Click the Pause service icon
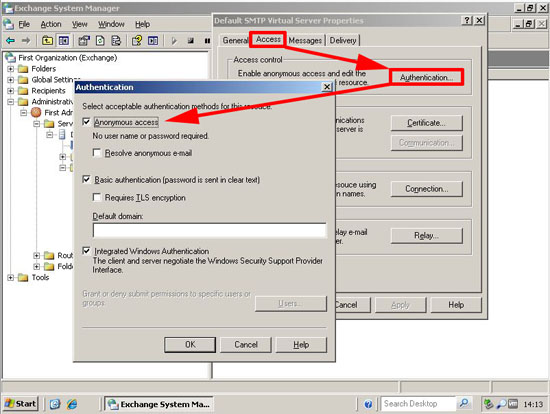This screenshot has width=550, height=414. [207, 41]
